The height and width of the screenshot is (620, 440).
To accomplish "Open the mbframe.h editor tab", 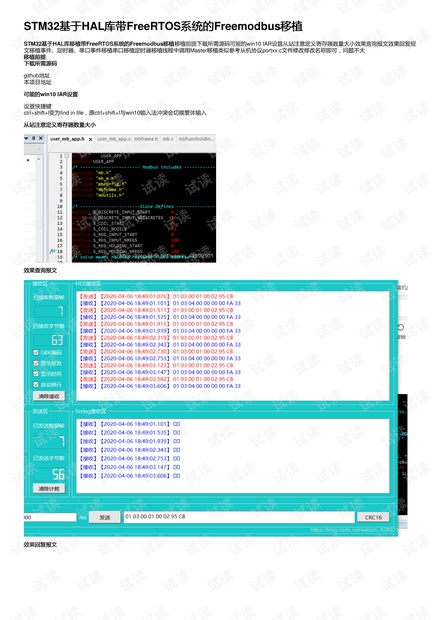I will pos(146,139).
